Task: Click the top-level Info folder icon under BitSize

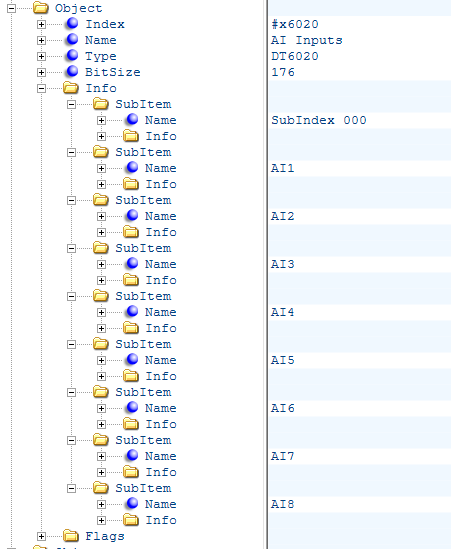Action: pyautogui.click(x=71, y=87)
